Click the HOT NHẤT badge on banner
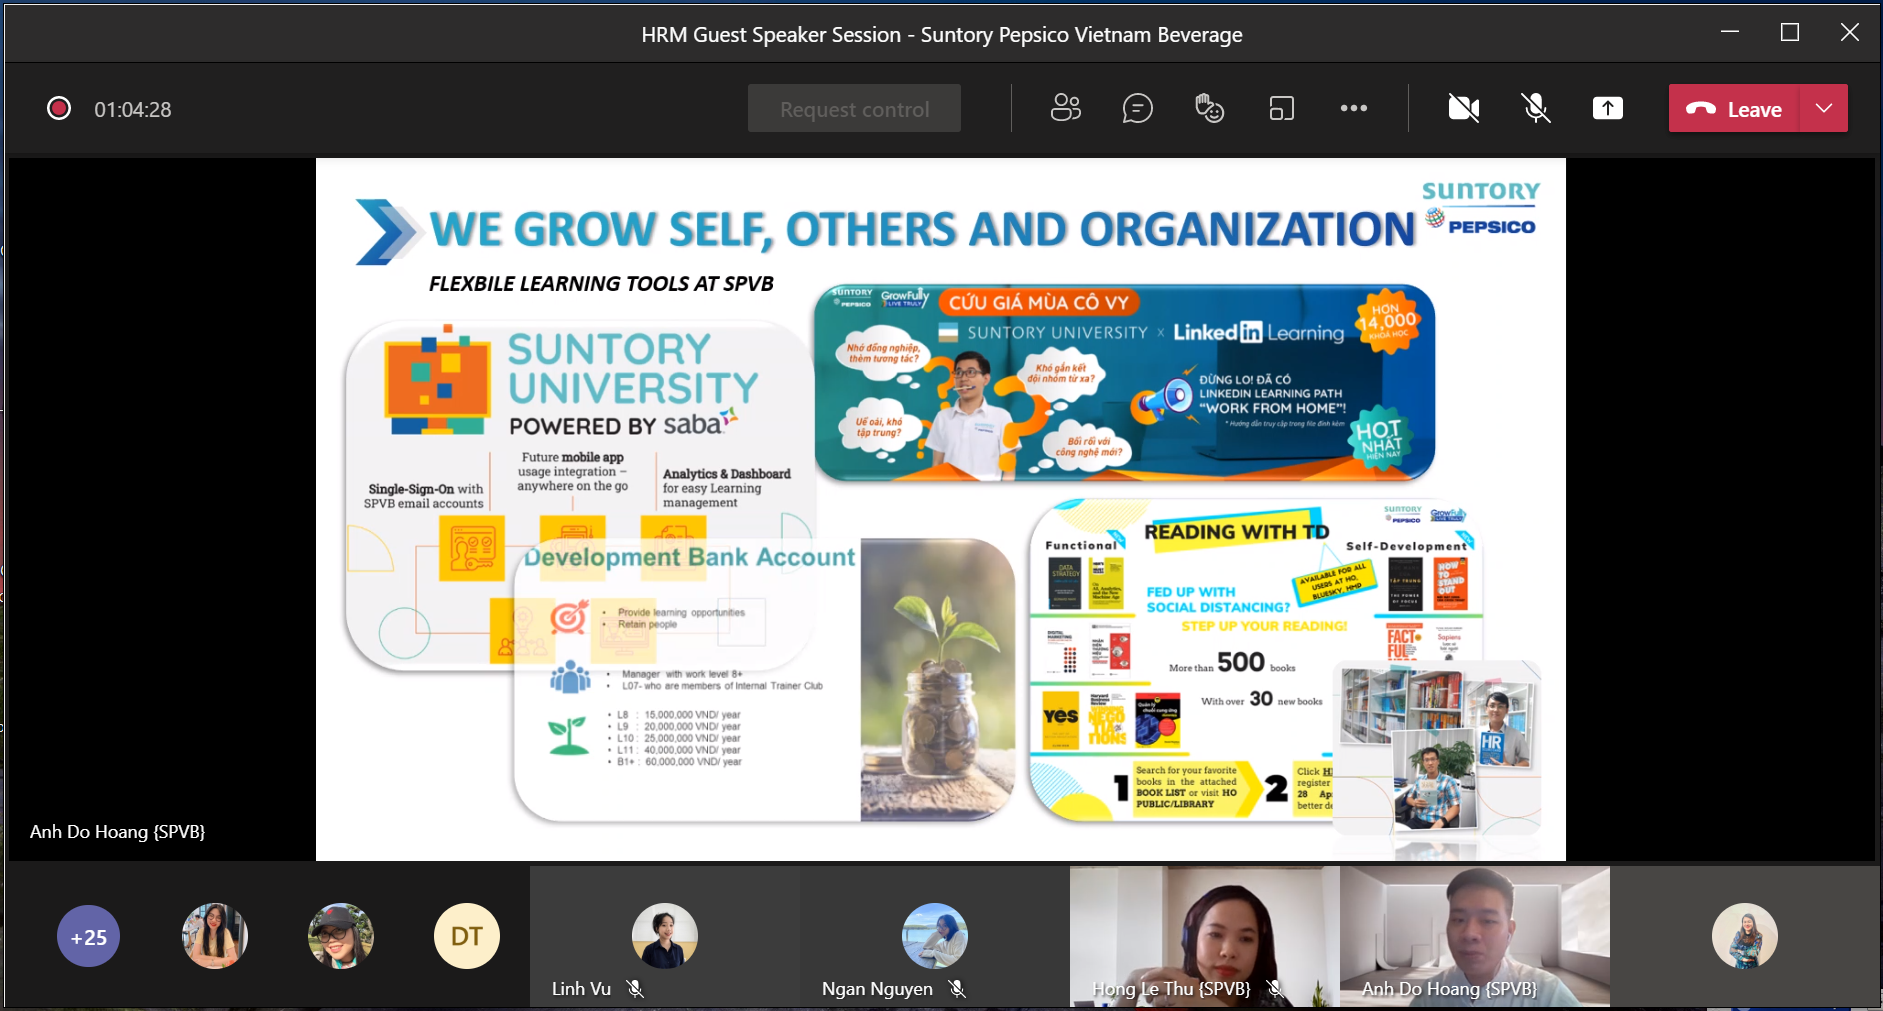The width and height of the screenshot is (1883, 1011). tap(1379, 438)
